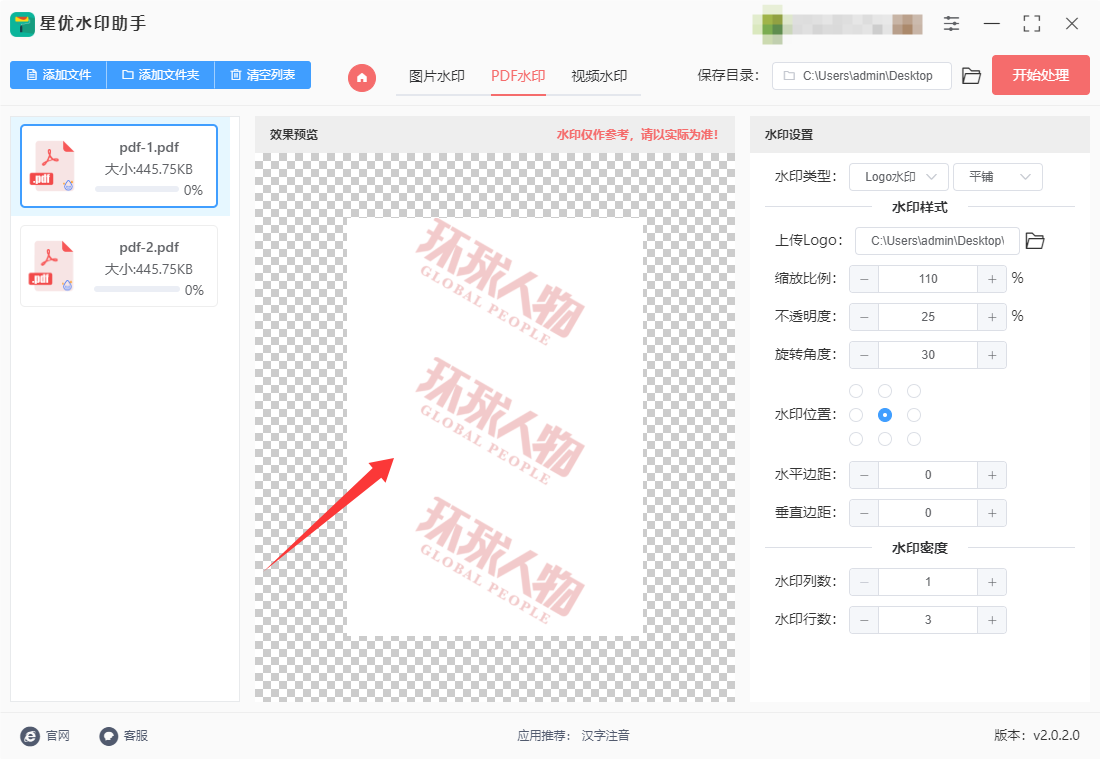Select the pdf-1.pdf file name
This screenshot has width=1100, height=760.
(x=149, y=147)
